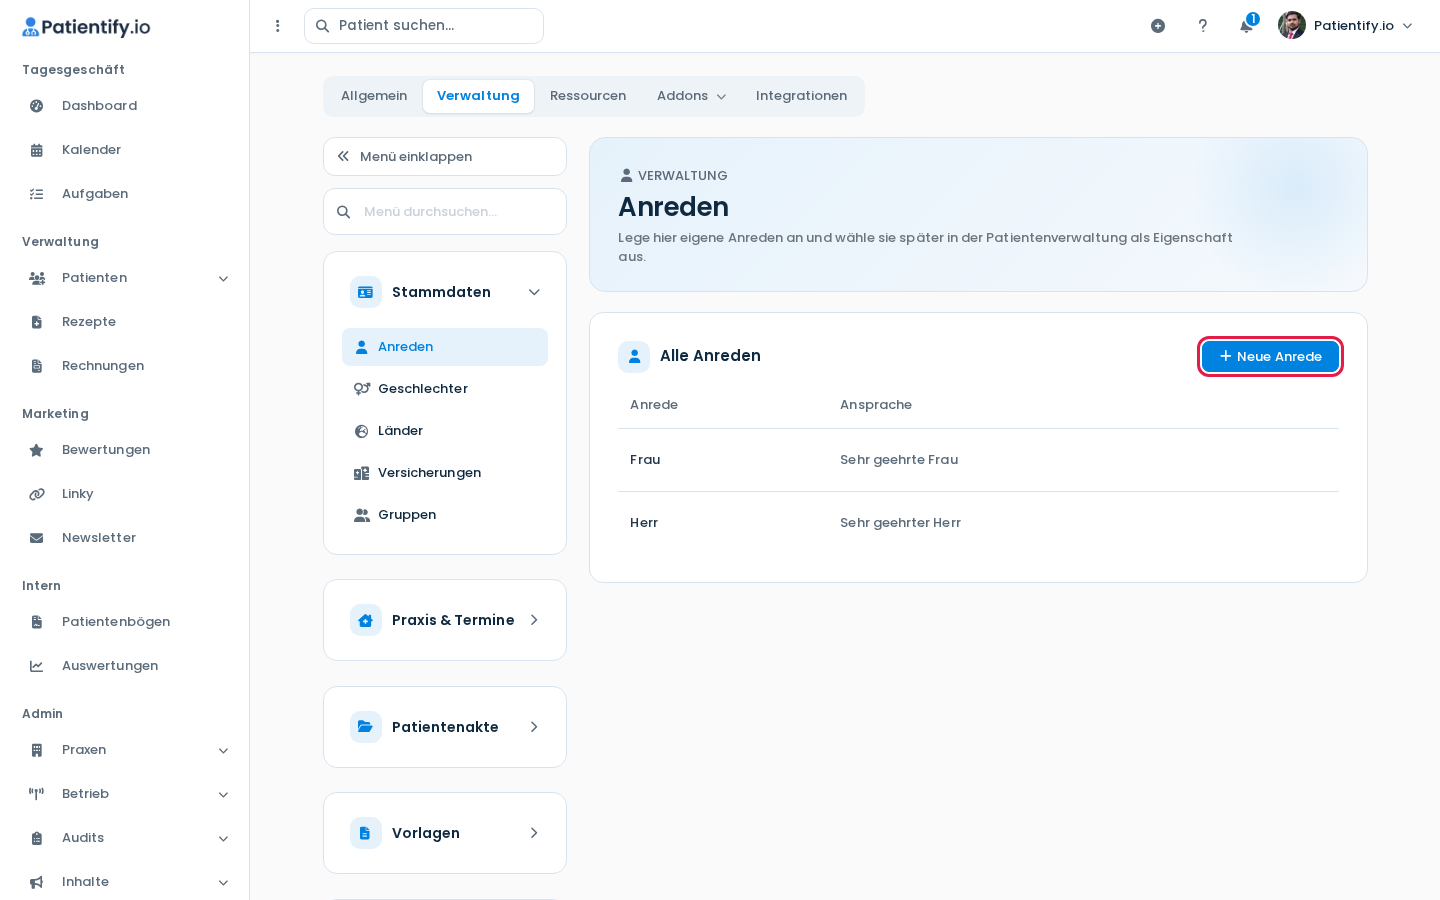Click the Aufgaben checklist icon
This screenshot has width=1440, height=900.
click(x=37, y=194)
